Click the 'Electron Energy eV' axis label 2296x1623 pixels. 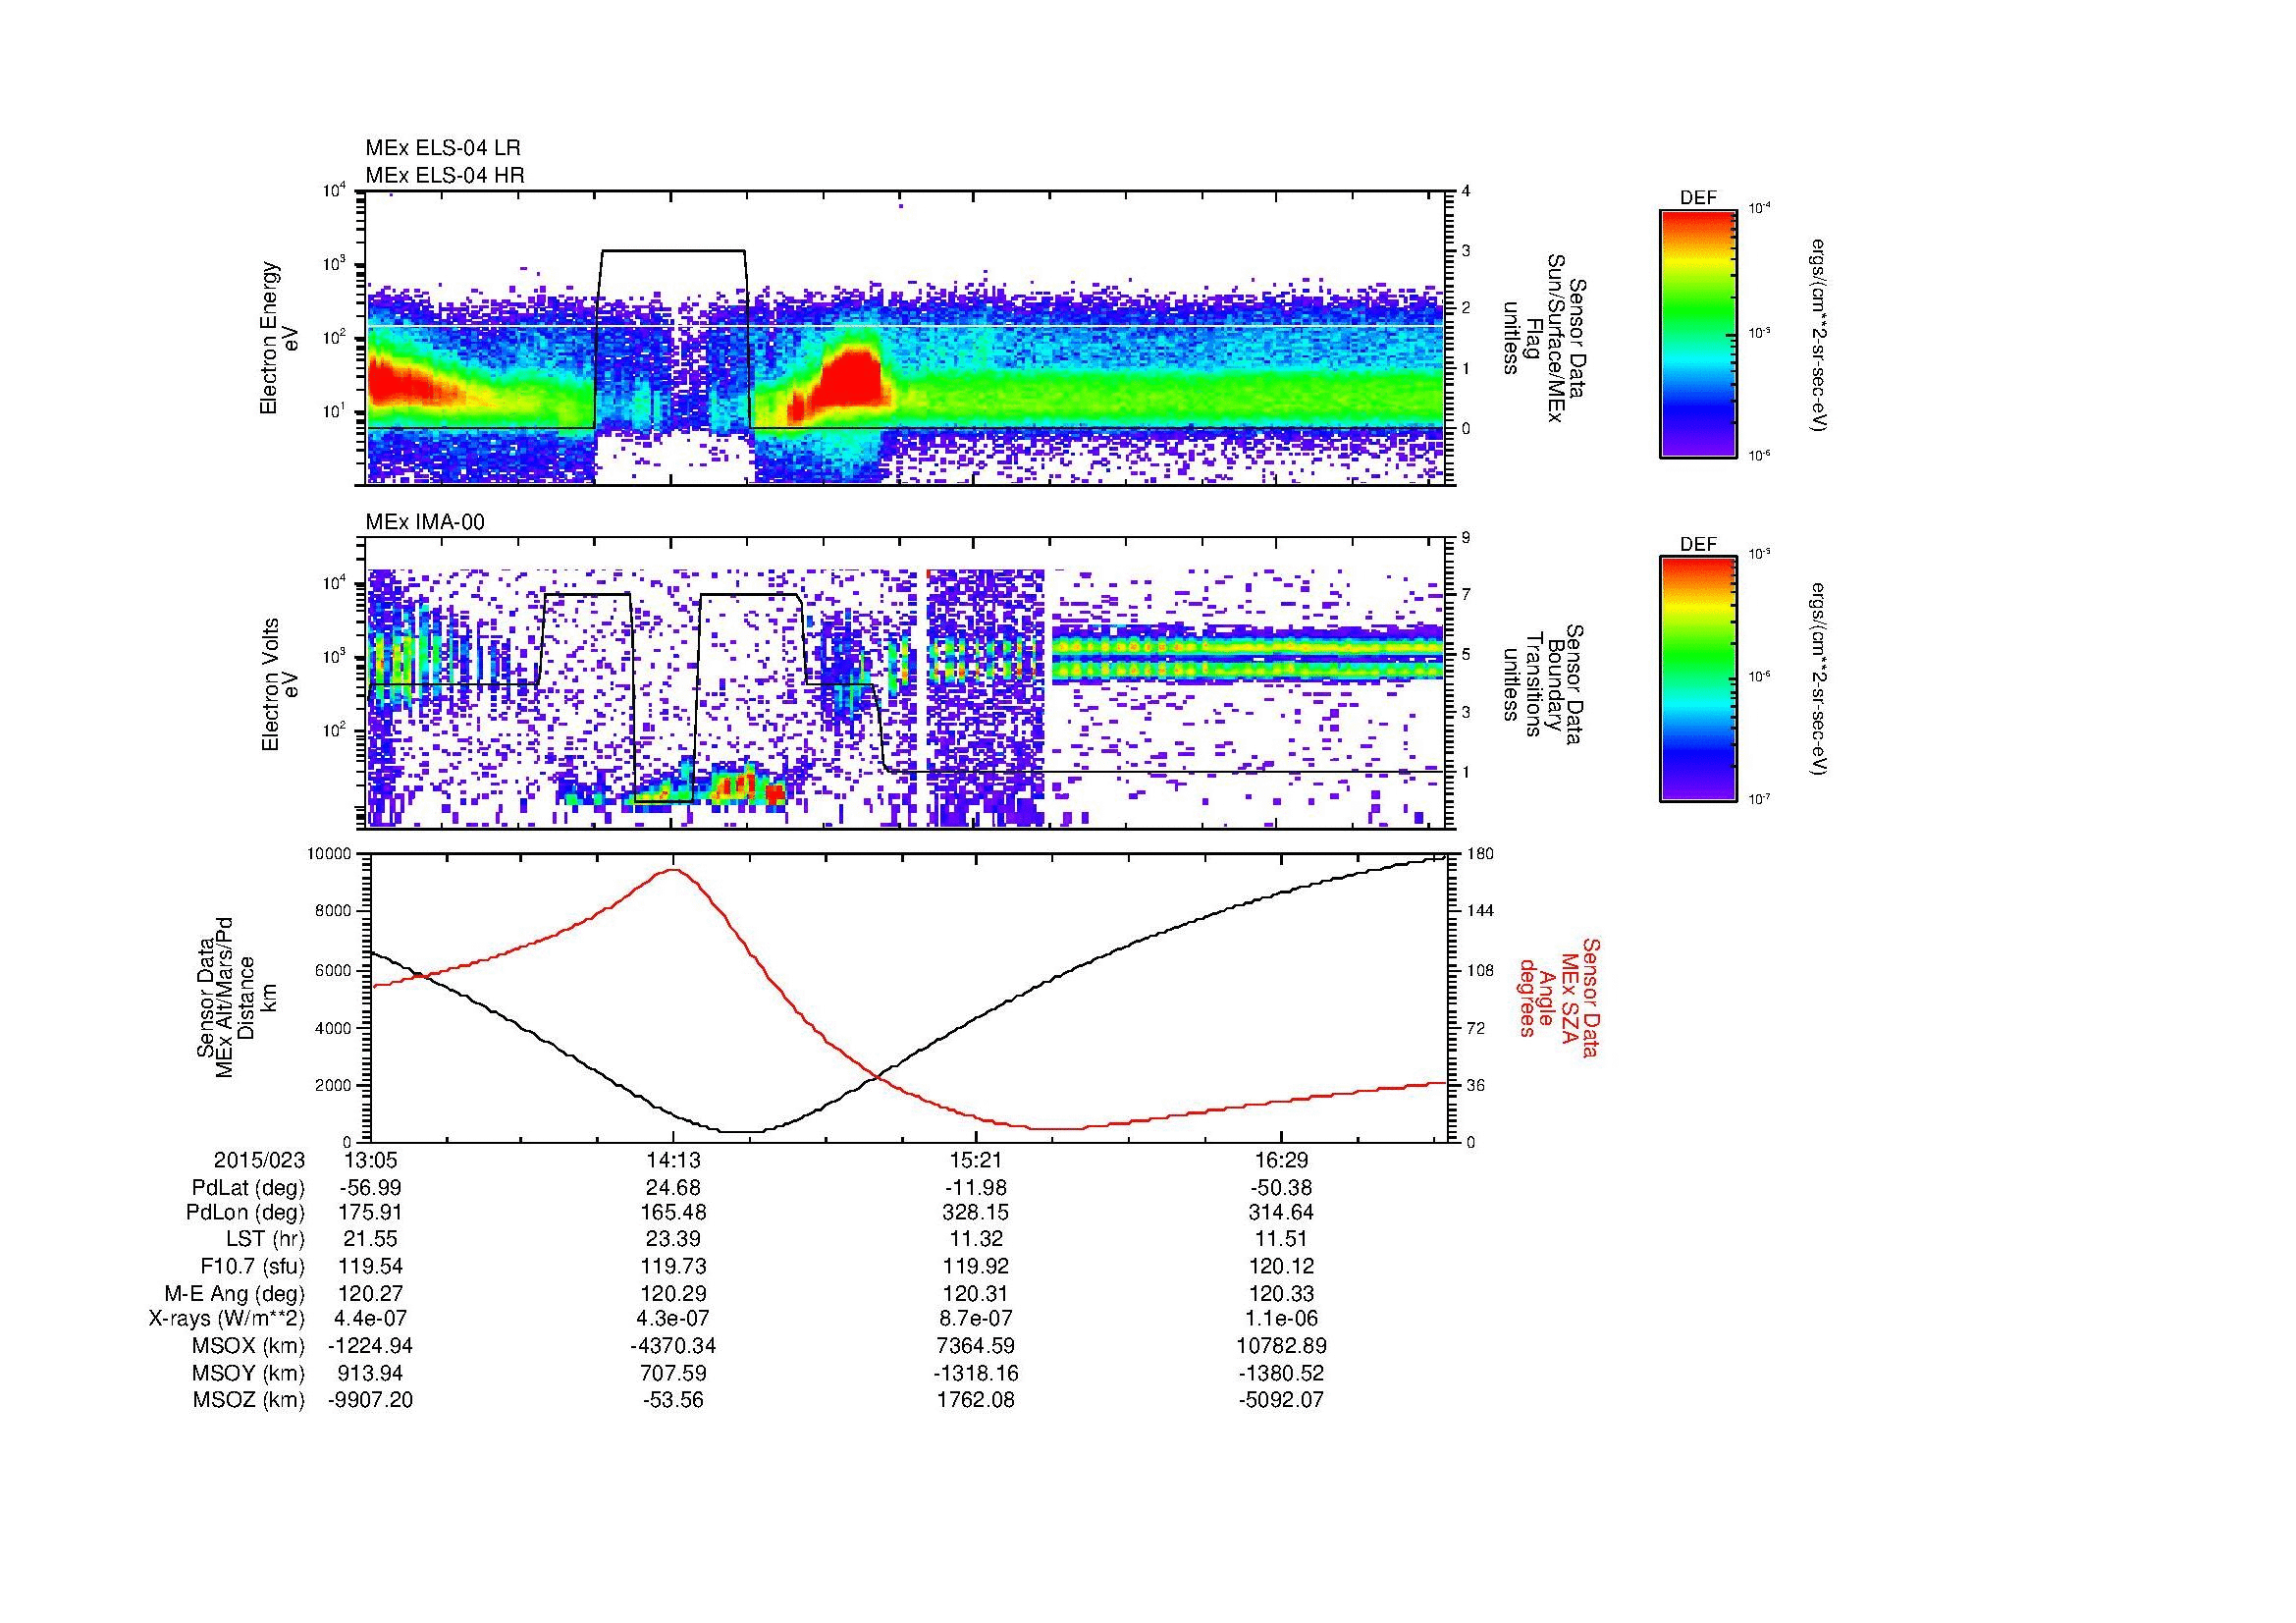pos(279,338)
